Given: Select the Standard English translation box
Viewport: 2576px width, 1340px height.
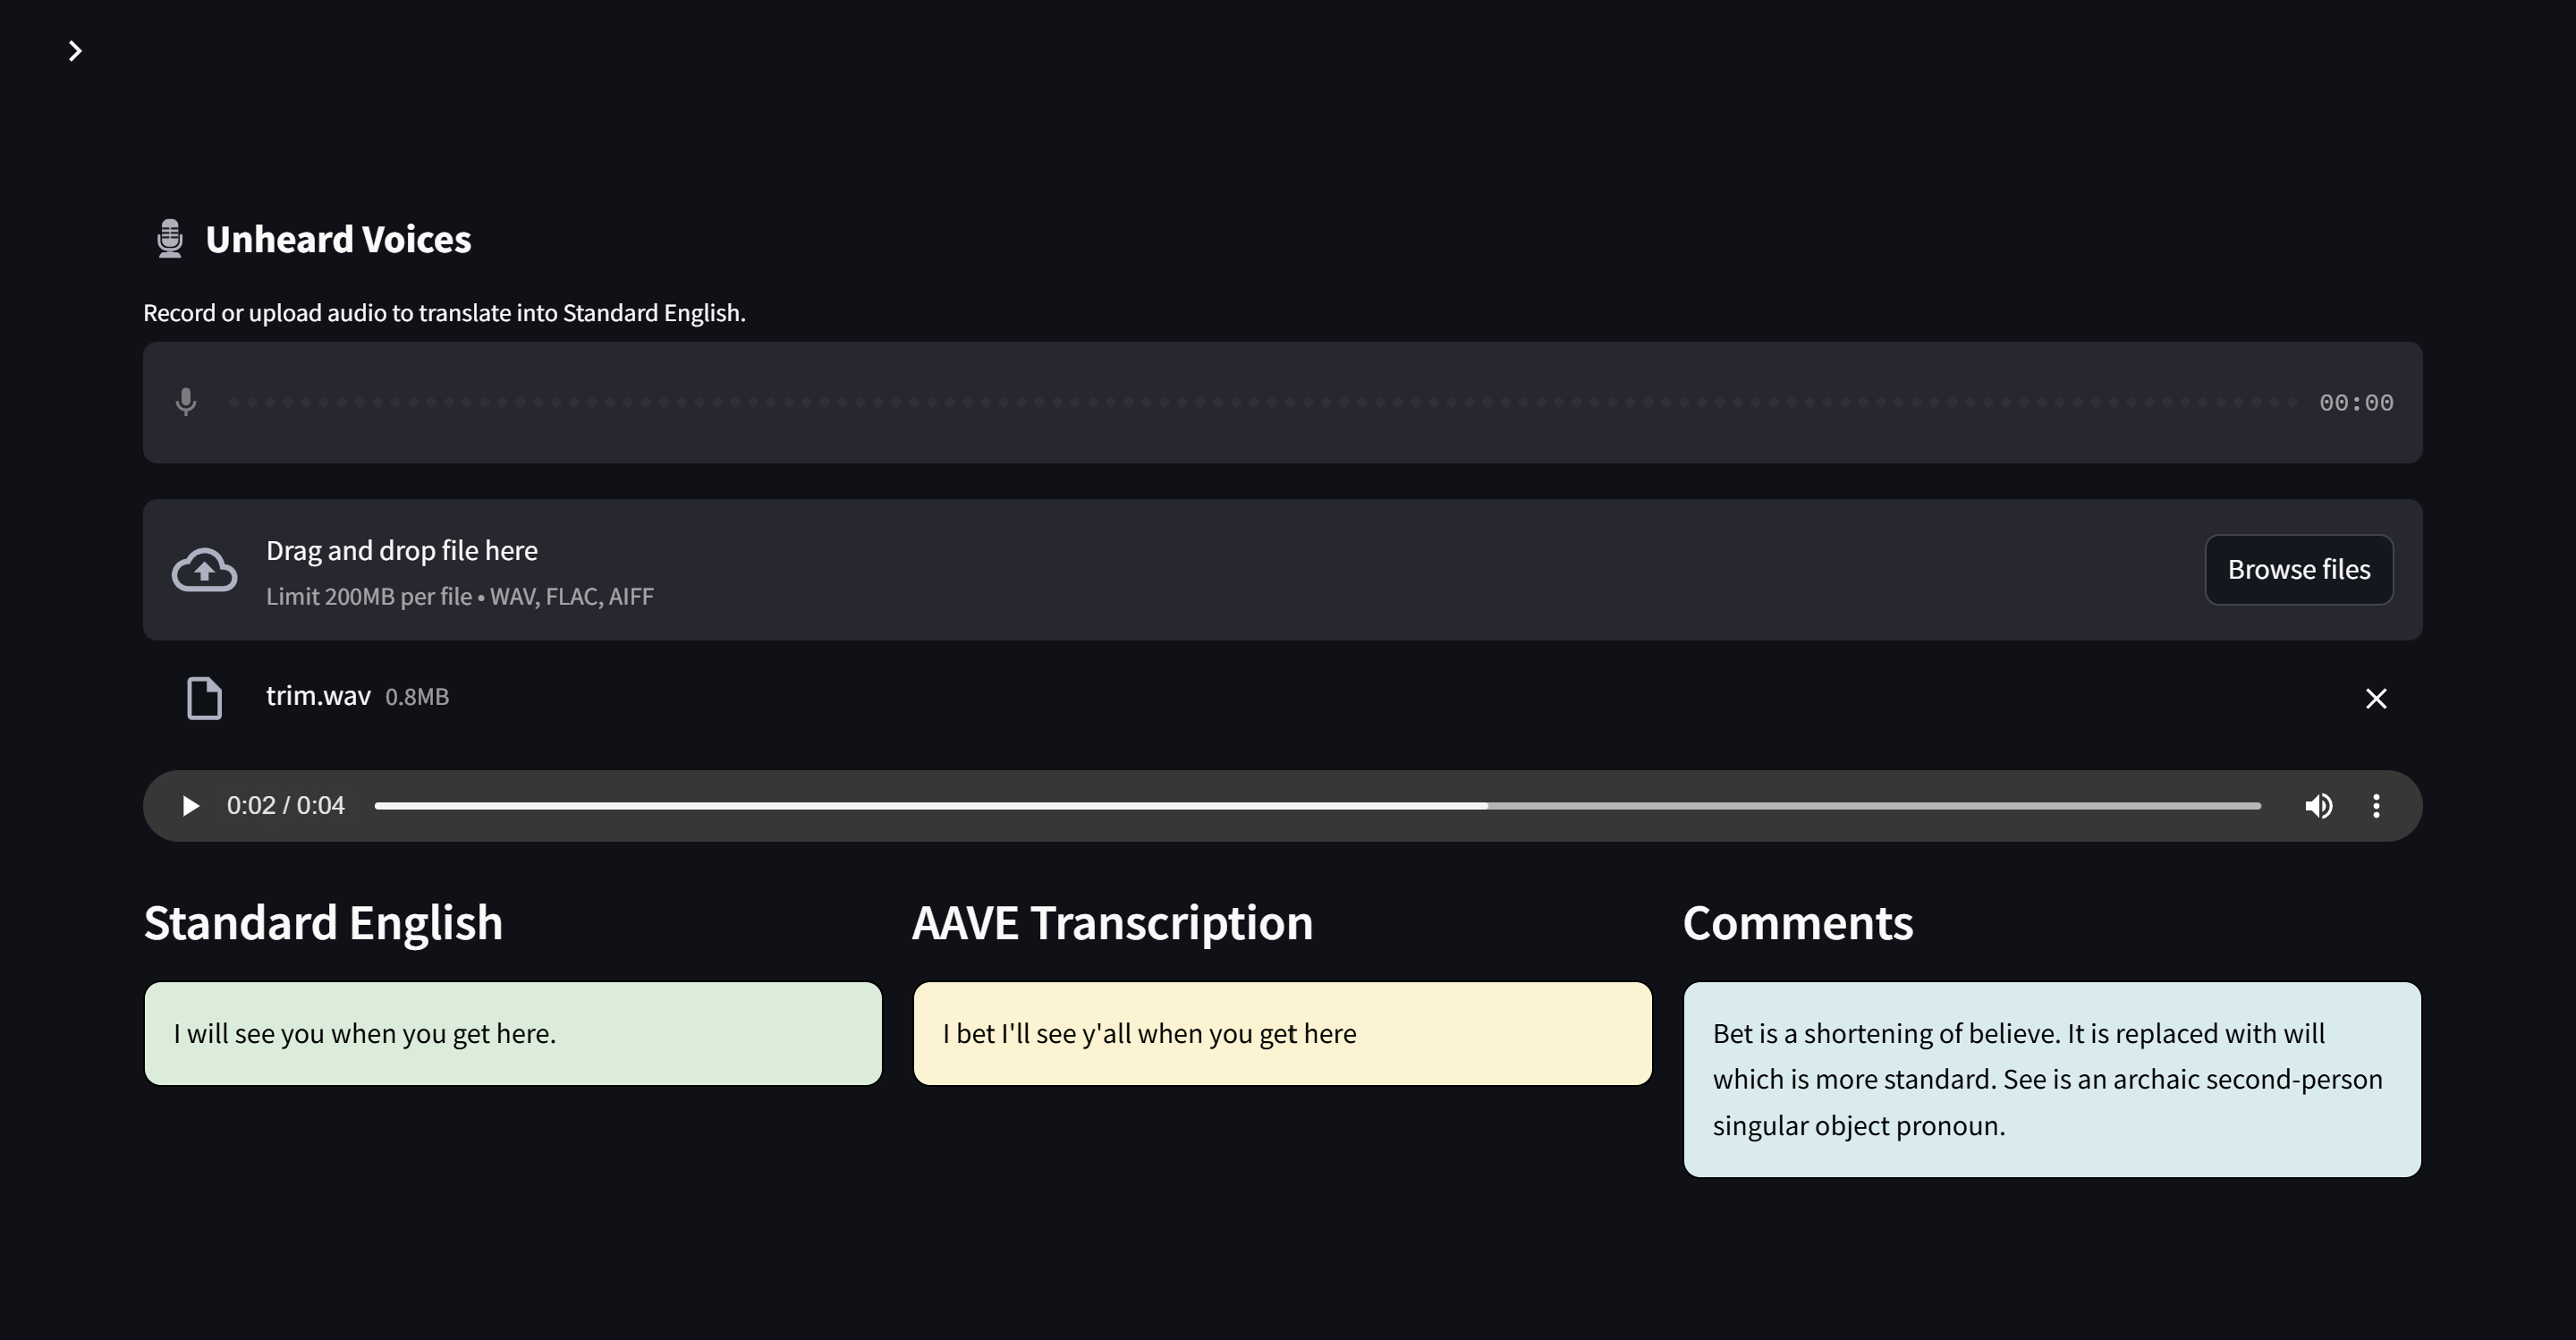Looking at the screenshot, I should click(513, 1033).
